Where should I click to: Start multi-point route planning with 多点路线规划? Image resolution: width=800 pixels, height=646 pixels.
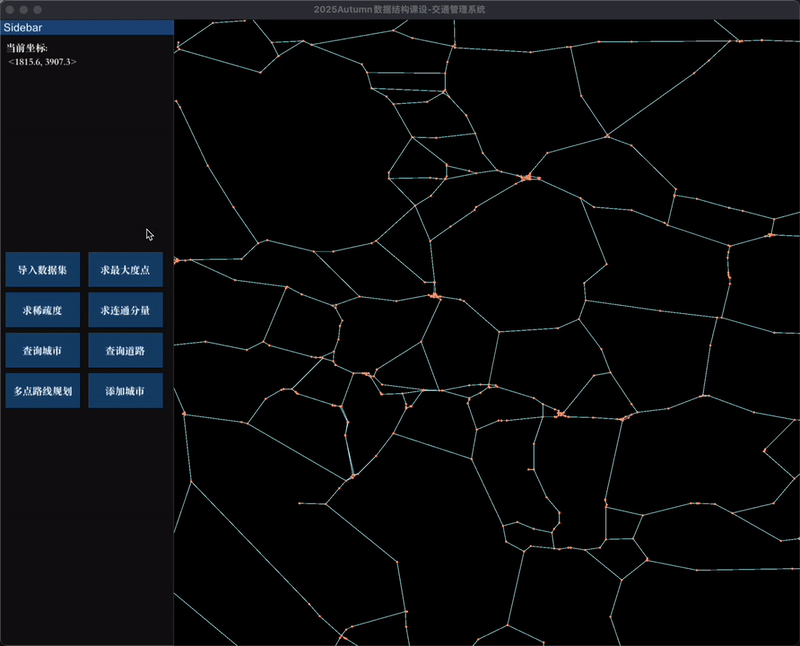41,389
